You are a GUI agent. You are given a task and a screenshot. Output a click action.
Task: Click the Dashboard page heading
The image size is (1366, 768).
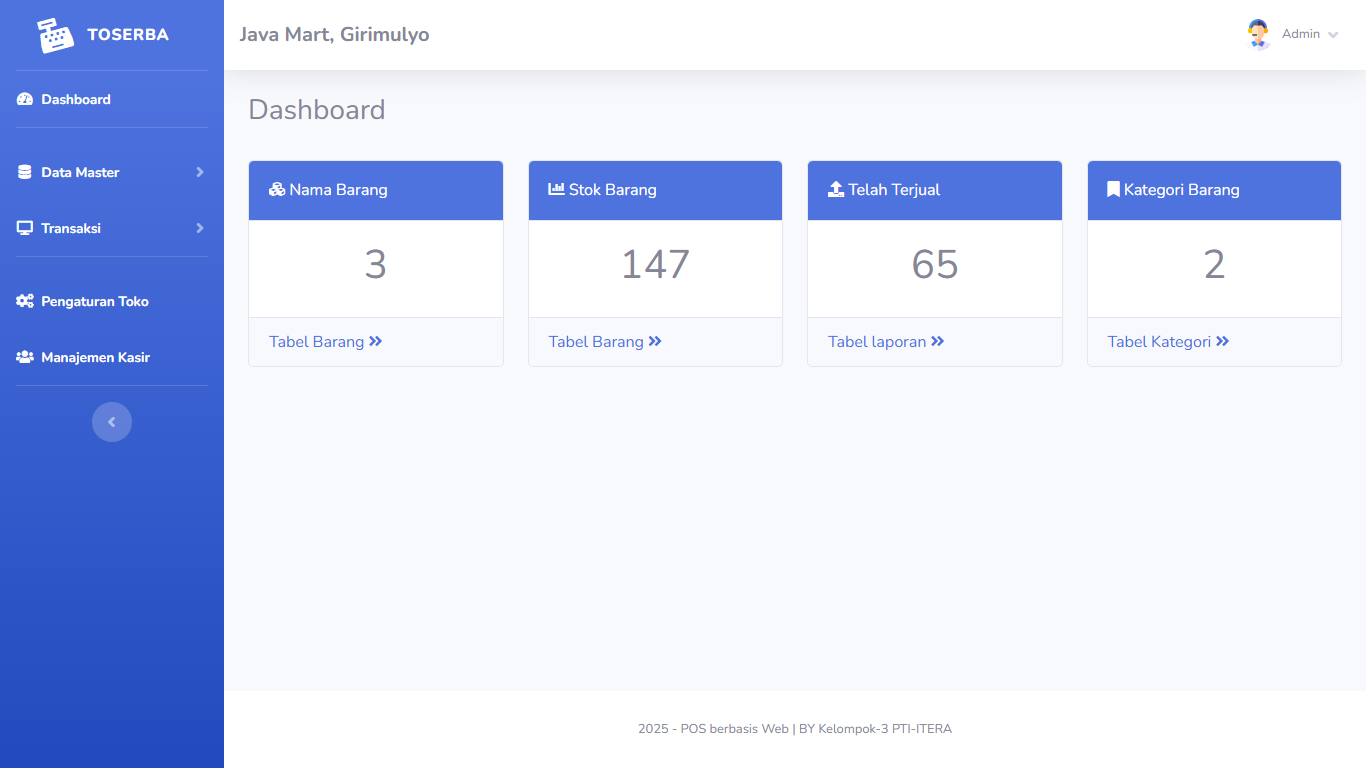pyautogui.click(x=317, y=110)
